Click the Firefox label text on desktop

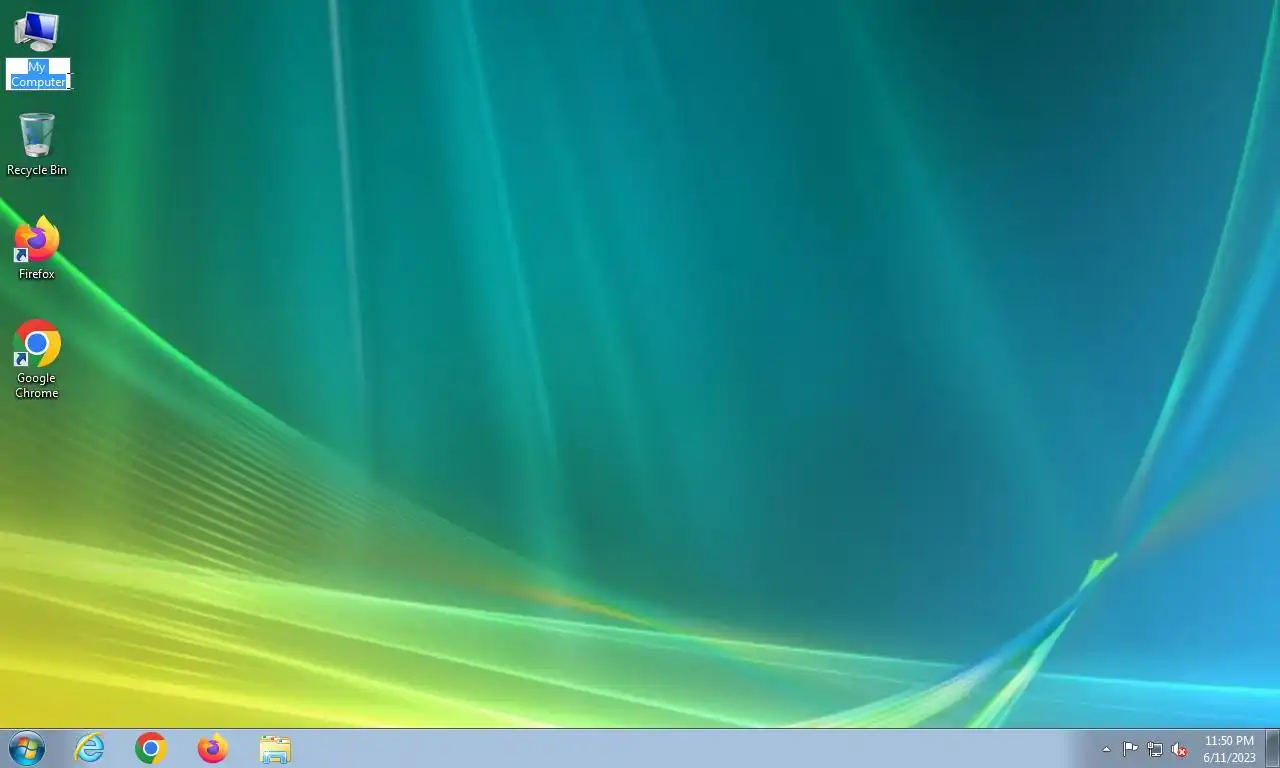(x=37, y=274)
